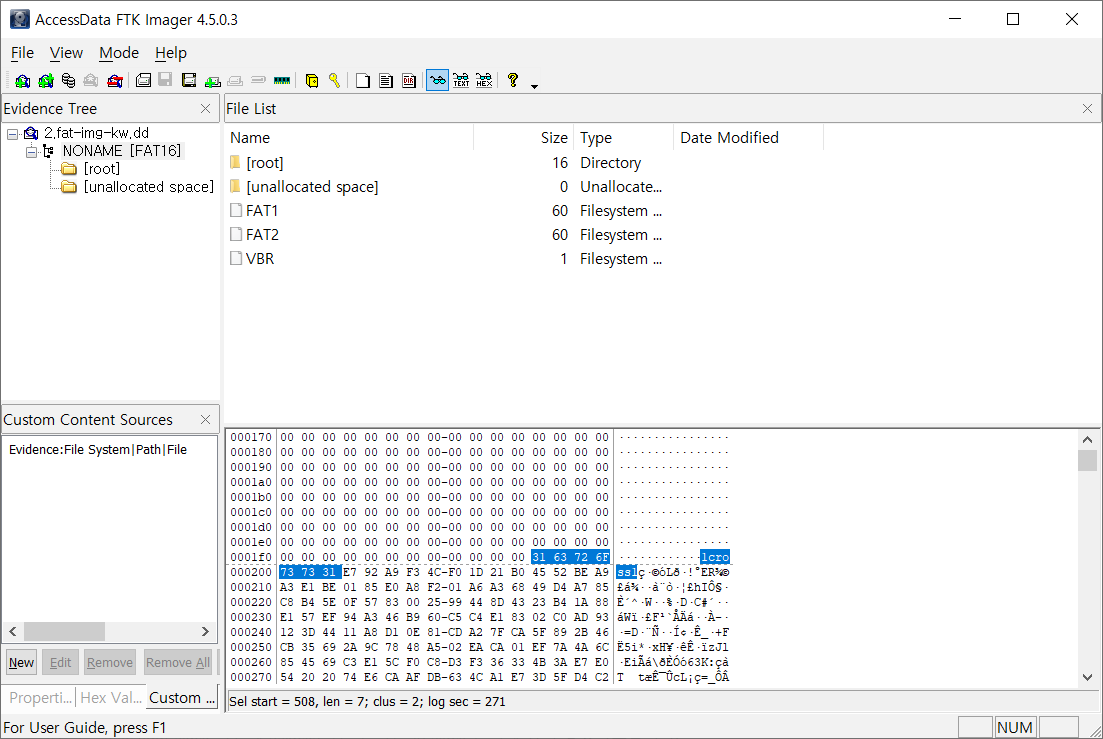1103x739 pixels.
Task: Close the Custom Content Sources panel
Action: [205, 419]
